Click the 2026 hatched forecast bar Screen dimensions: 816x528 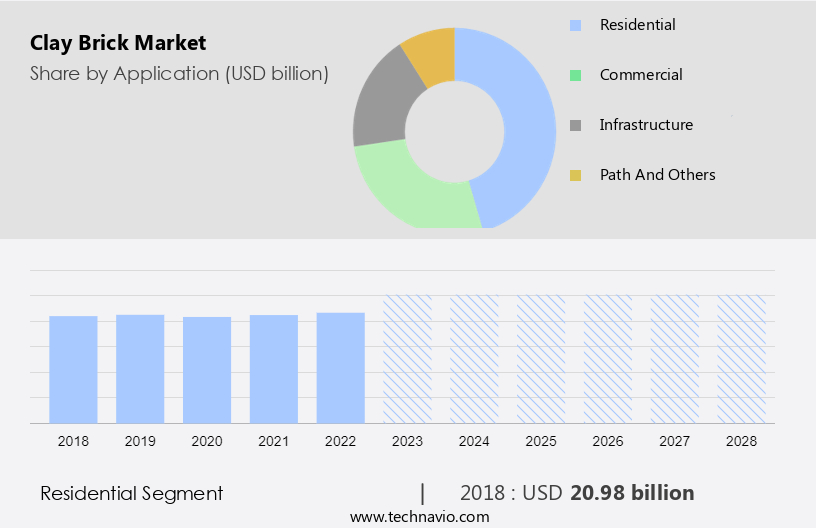(x=608, y=359)
